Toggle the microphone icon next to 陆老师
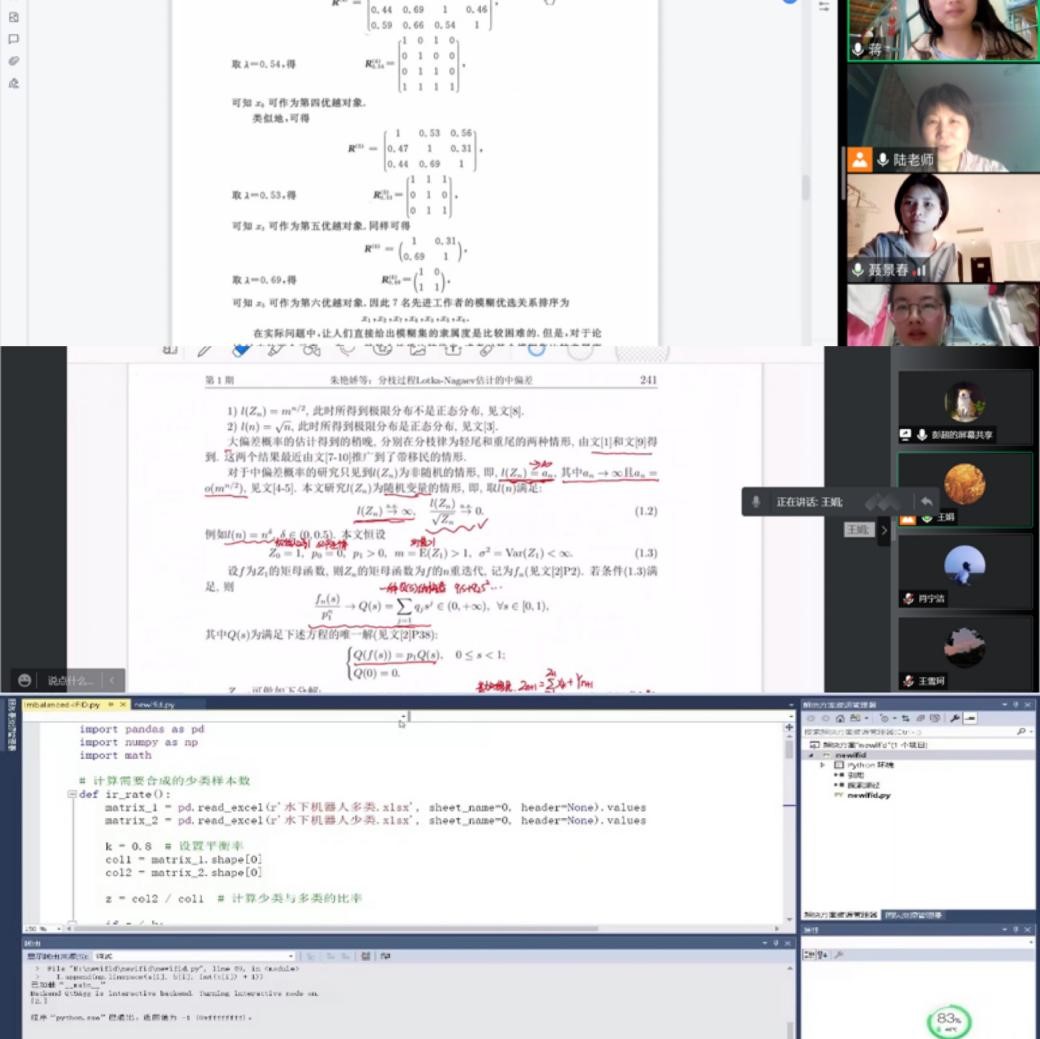1040x1039 pixels. pyautogui.click(x=883, y=160)
